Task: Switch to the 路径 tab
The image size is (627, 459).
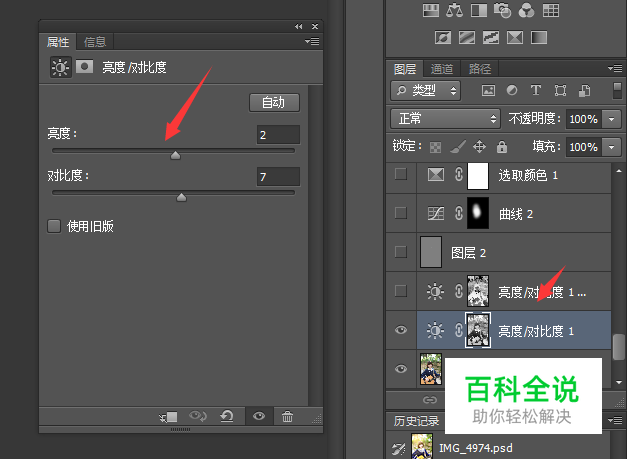Action: (480, 69)
